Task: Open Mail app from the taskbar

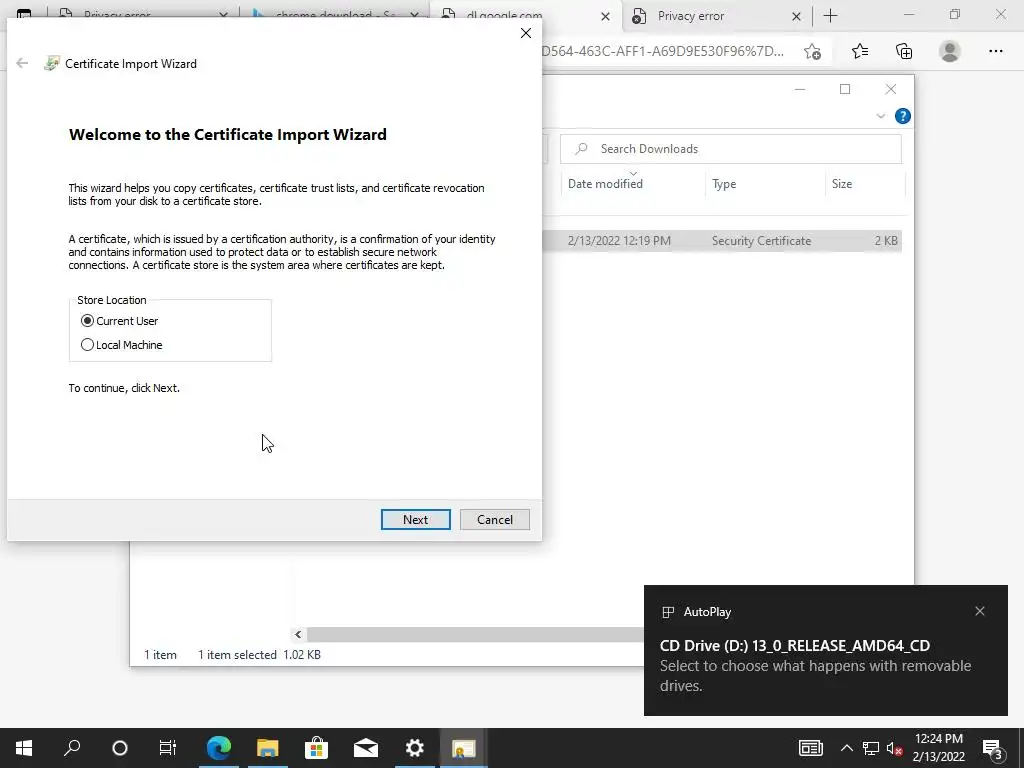Action: pyautogui.click(x=366, y=748)
